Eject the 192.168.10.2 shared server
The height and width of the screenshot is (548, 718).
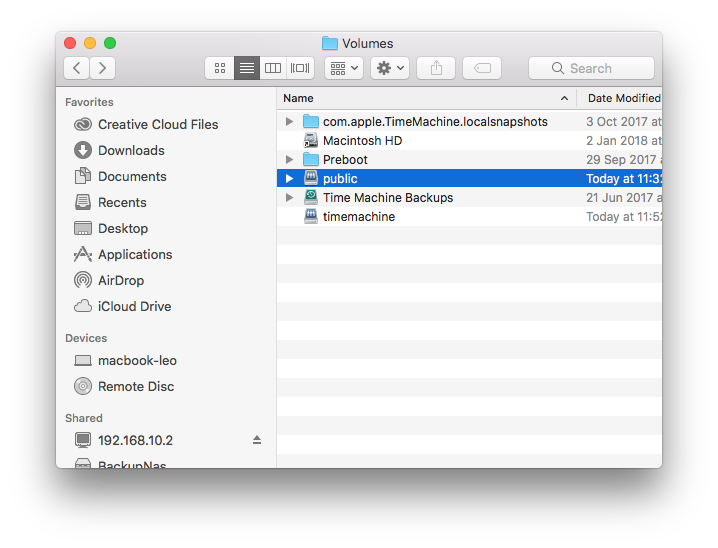[256, 440]
